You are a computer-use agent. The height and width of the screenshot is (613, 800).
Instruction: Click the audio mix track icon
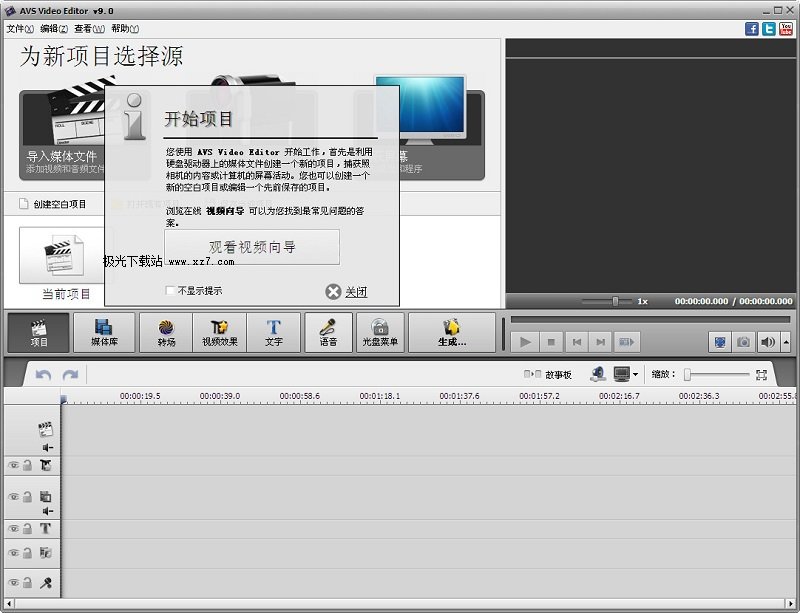[45, 552]
